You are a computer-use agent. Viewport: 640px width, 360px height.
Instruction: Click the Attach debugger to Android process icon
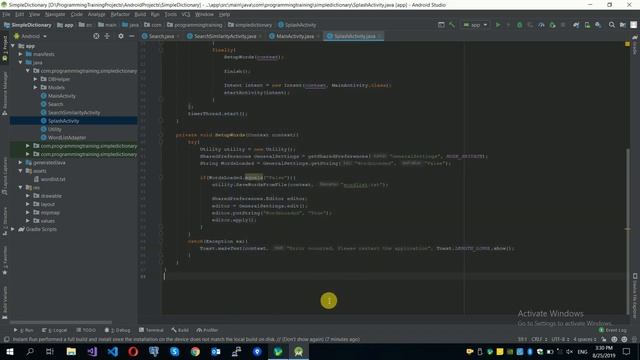tap(552, 25)
